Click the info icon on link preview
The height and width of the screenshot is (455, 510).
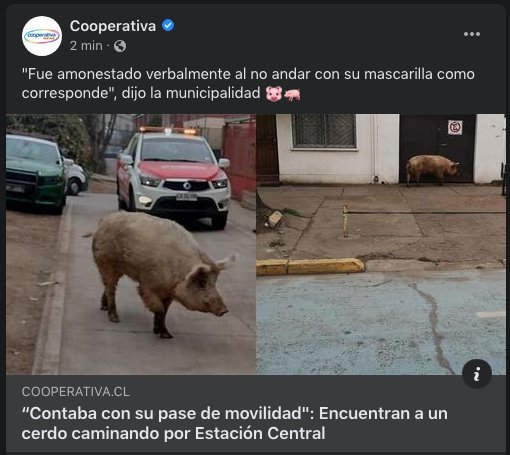pyautogui.click(x=477, y=374)
